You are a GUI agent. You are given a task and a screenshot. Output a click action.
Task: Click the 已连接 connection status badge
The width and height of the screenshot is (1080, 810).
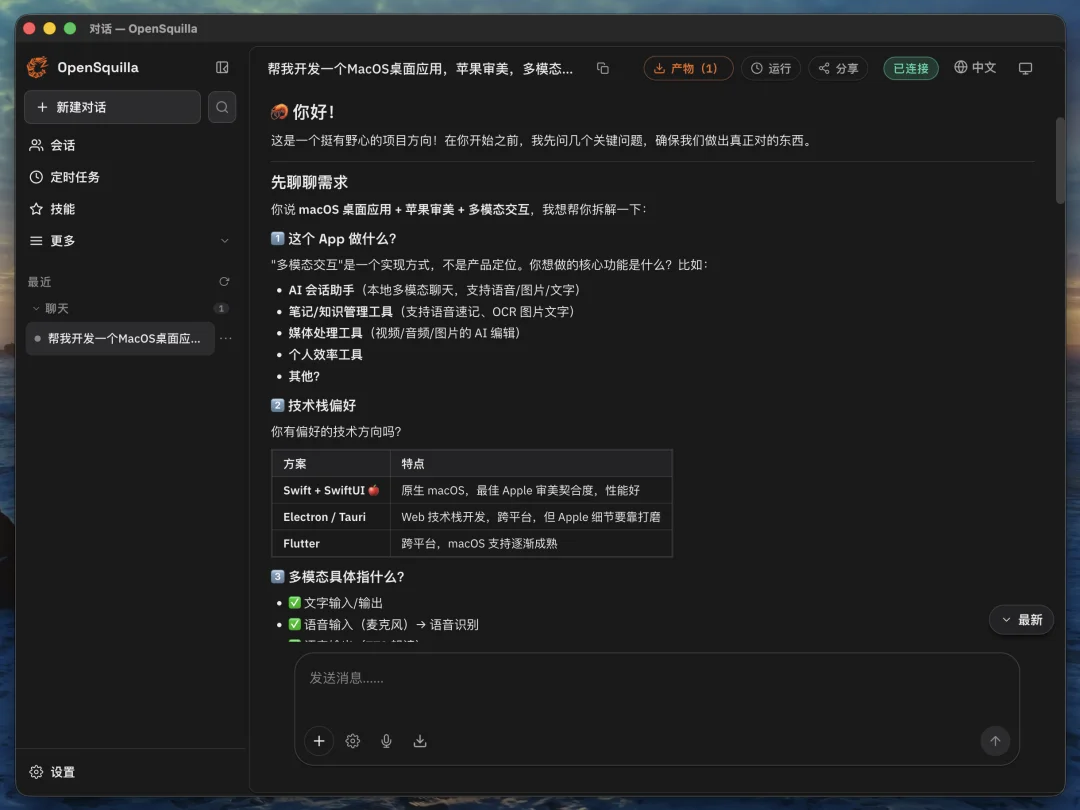(x=911, y=68)
